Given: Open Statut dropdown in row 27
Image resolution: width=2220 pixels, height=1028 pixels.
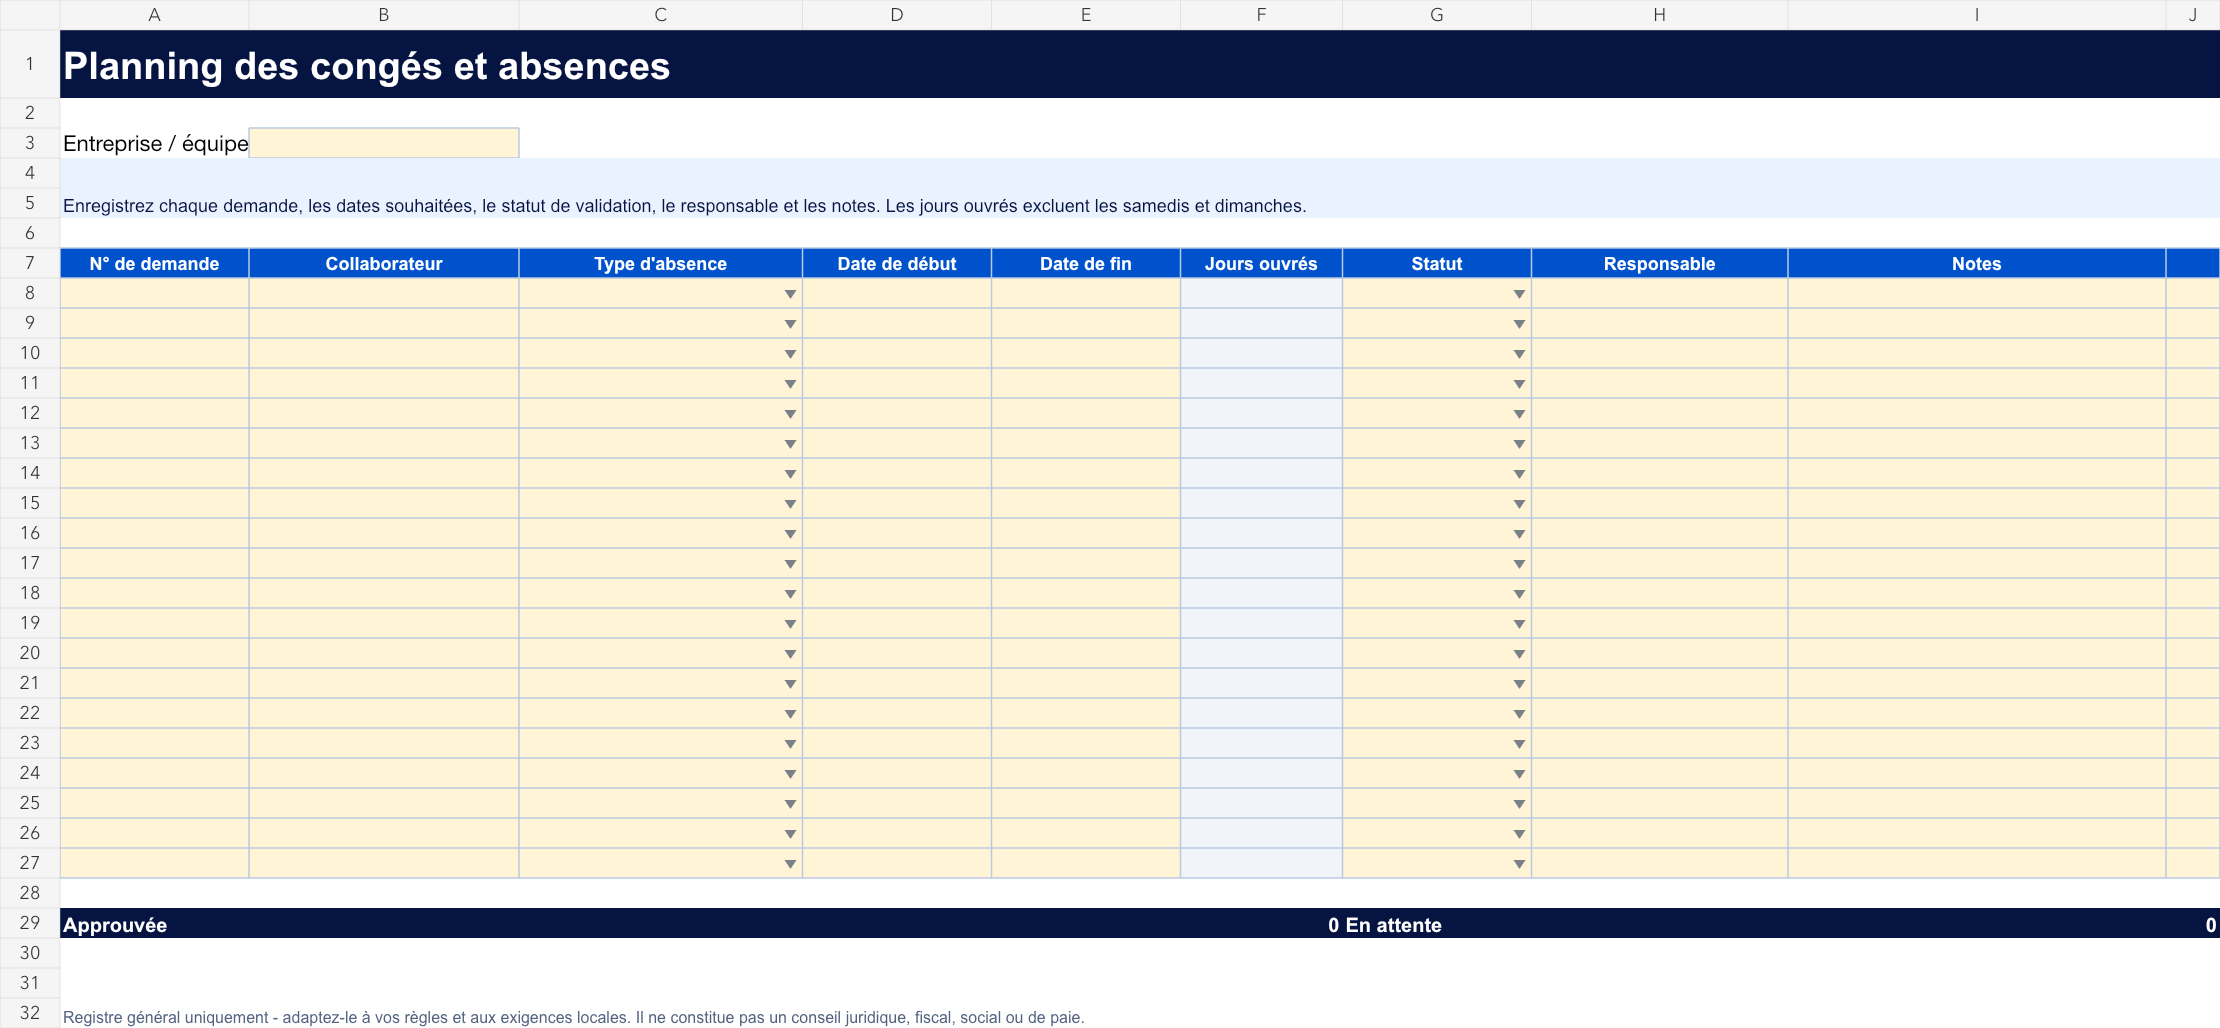Looking at the screenshot, I should 1519,864.
